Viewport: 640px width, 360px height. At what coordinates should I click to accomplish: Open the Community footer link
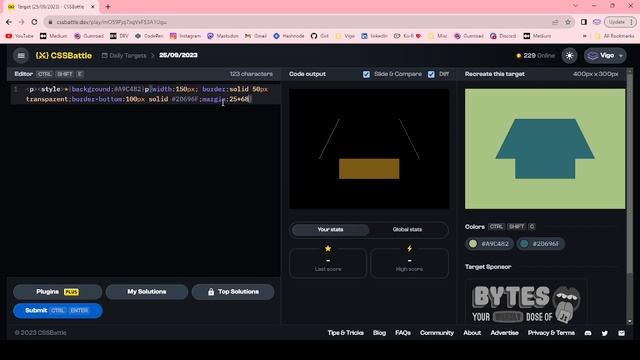tap(437, 333)
